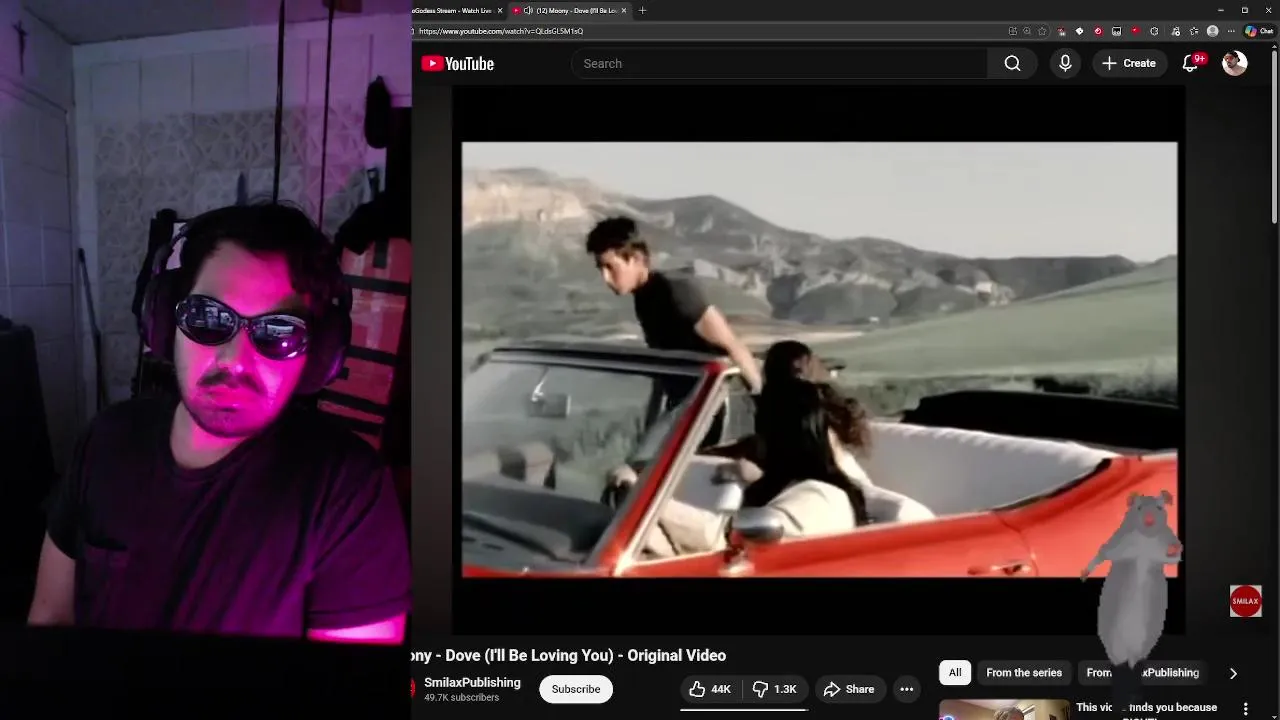Open browser profile icon in toolbar

[x=1212, y=31]
